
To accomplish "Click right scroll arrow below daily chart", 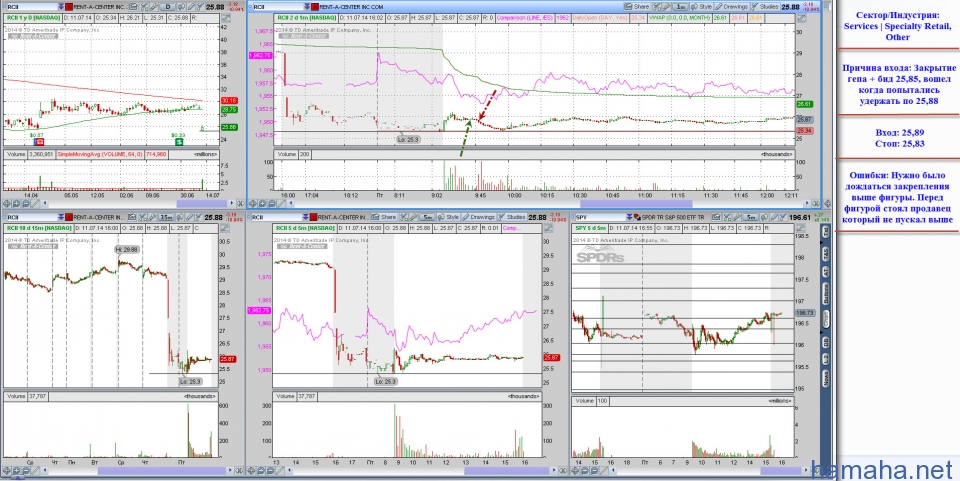I will (232, 203).
